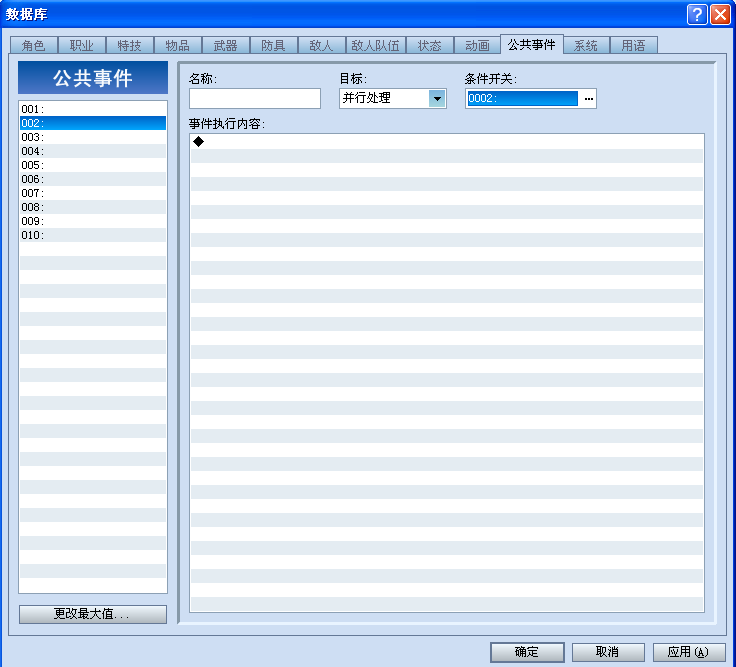The image size is (736, 667).
Task: Open the 目标 dropdown showing 并行处理
Action: pos(393,99)
